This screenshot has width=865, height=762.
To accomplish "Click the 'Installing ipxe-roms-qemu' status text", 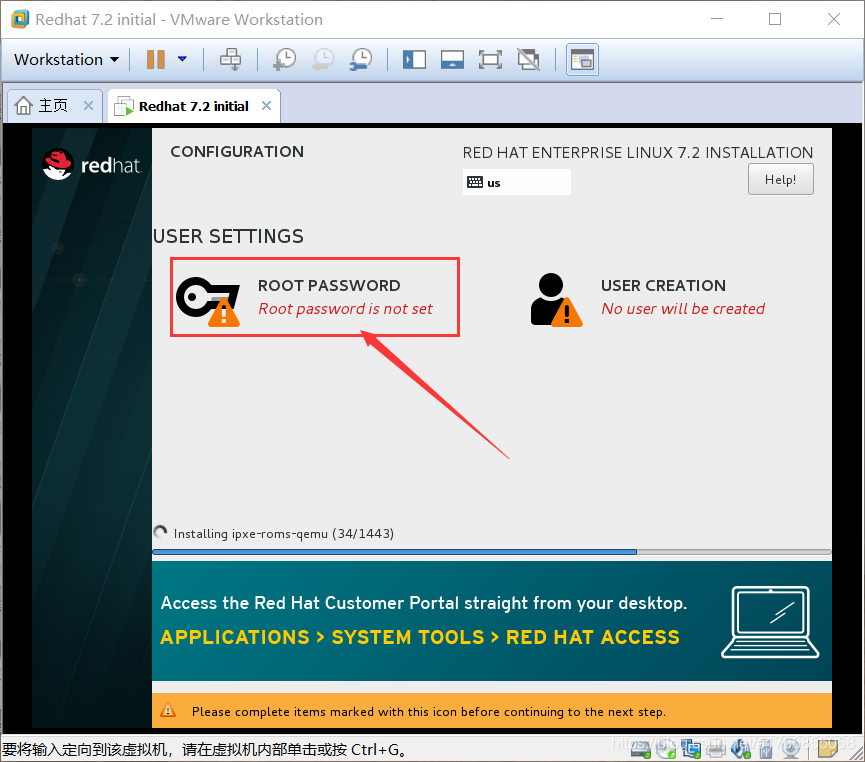I will (x=284, y=534).
